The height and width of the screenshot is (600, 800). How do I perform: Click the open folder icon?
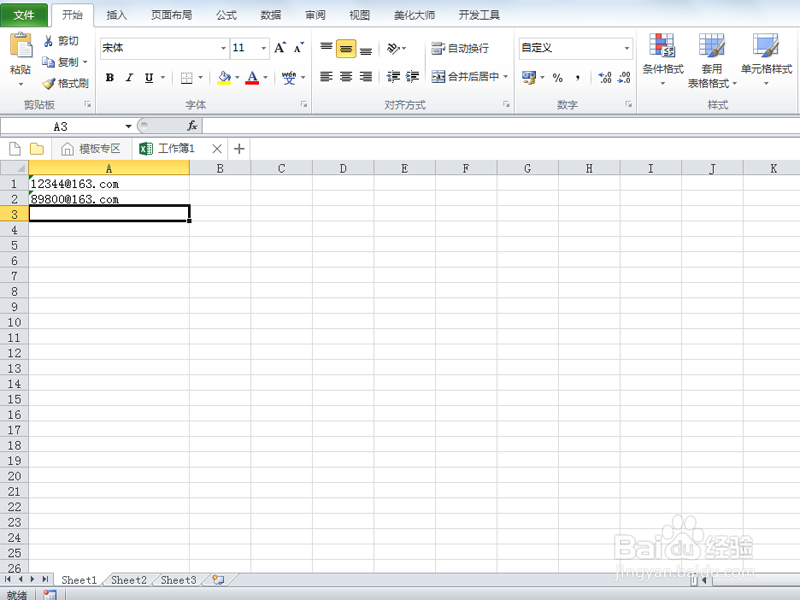point(37,148)
